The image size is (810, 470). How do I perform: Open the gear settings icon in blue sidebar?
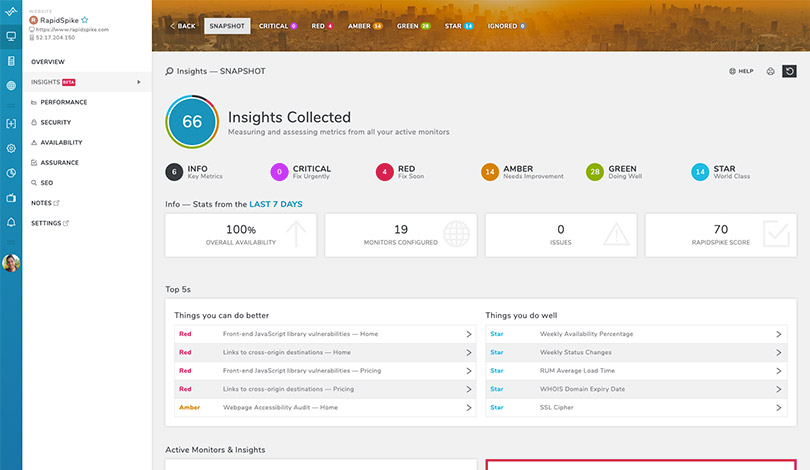pos(11,148)
